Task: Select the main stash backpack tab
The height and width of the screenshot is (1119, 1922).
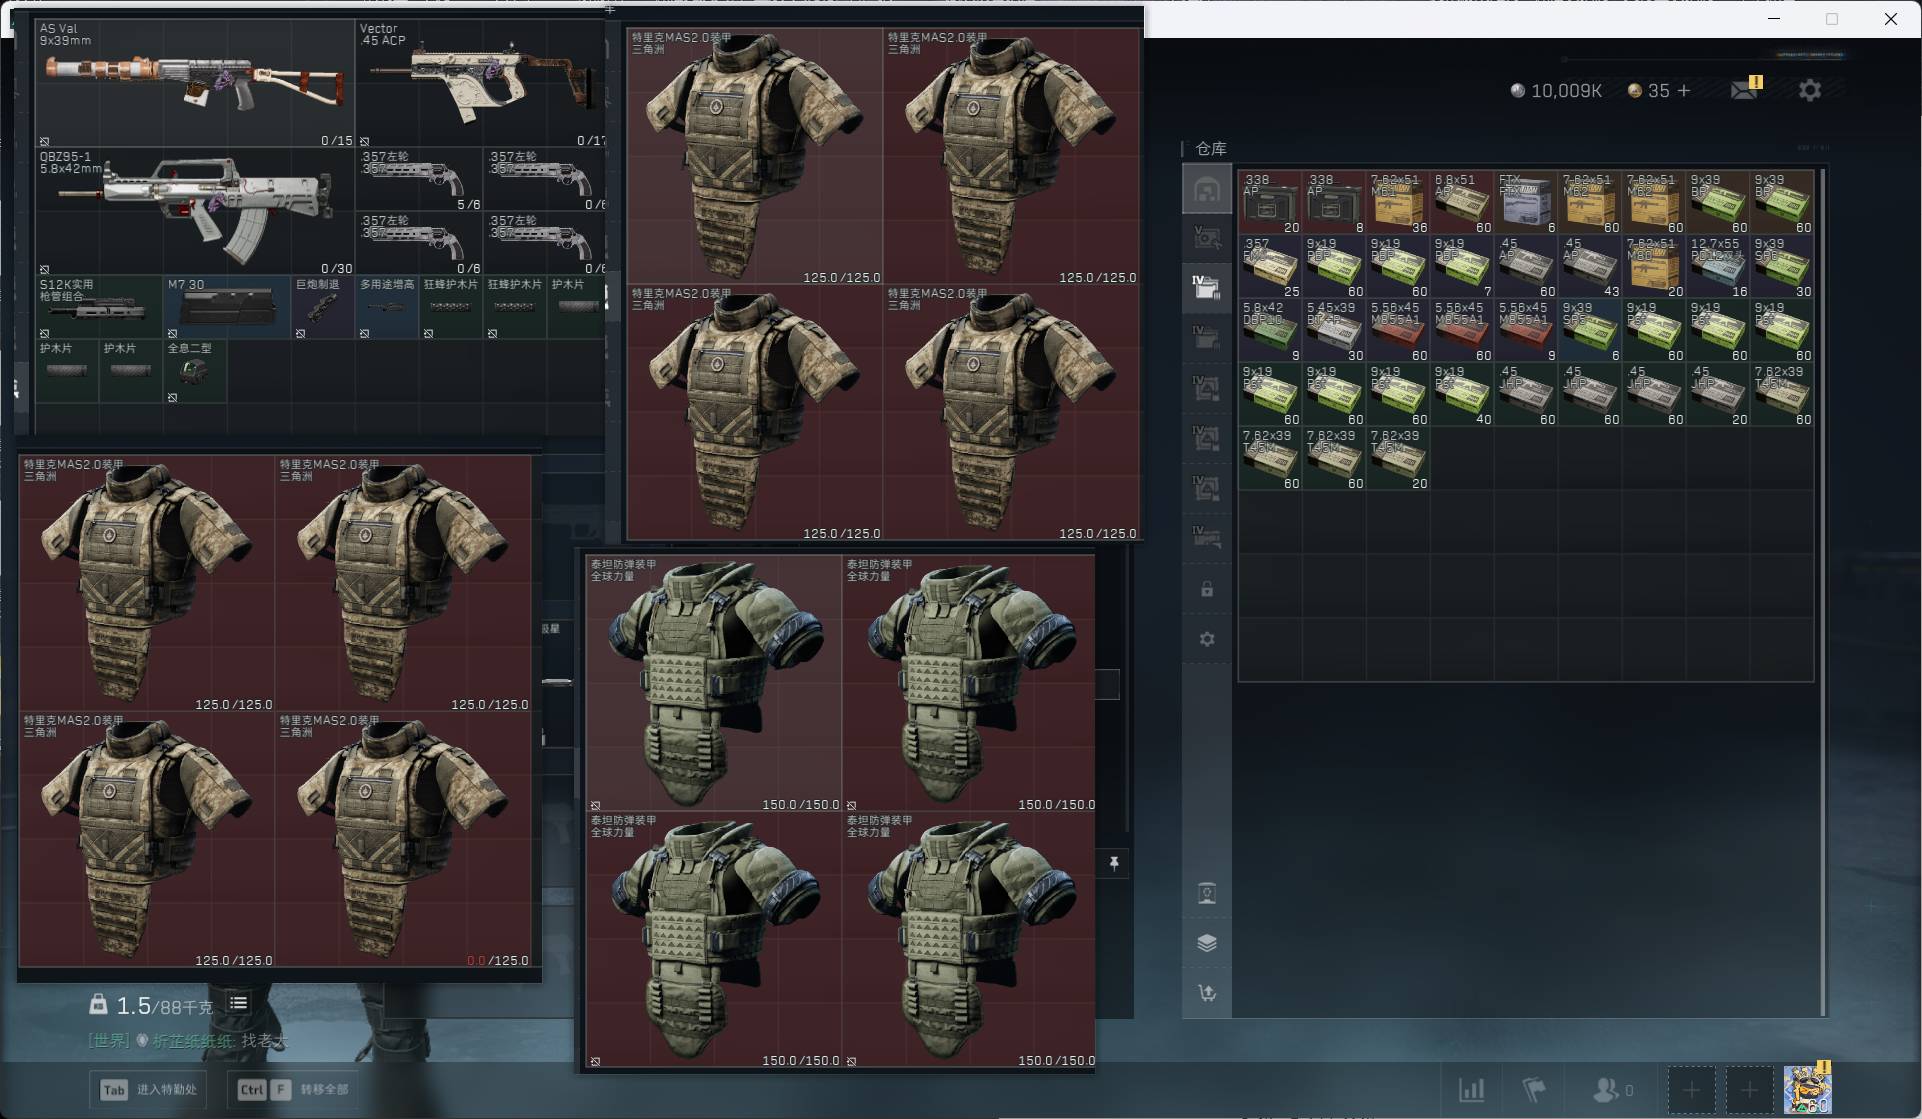Action: tap(1207, 189)
